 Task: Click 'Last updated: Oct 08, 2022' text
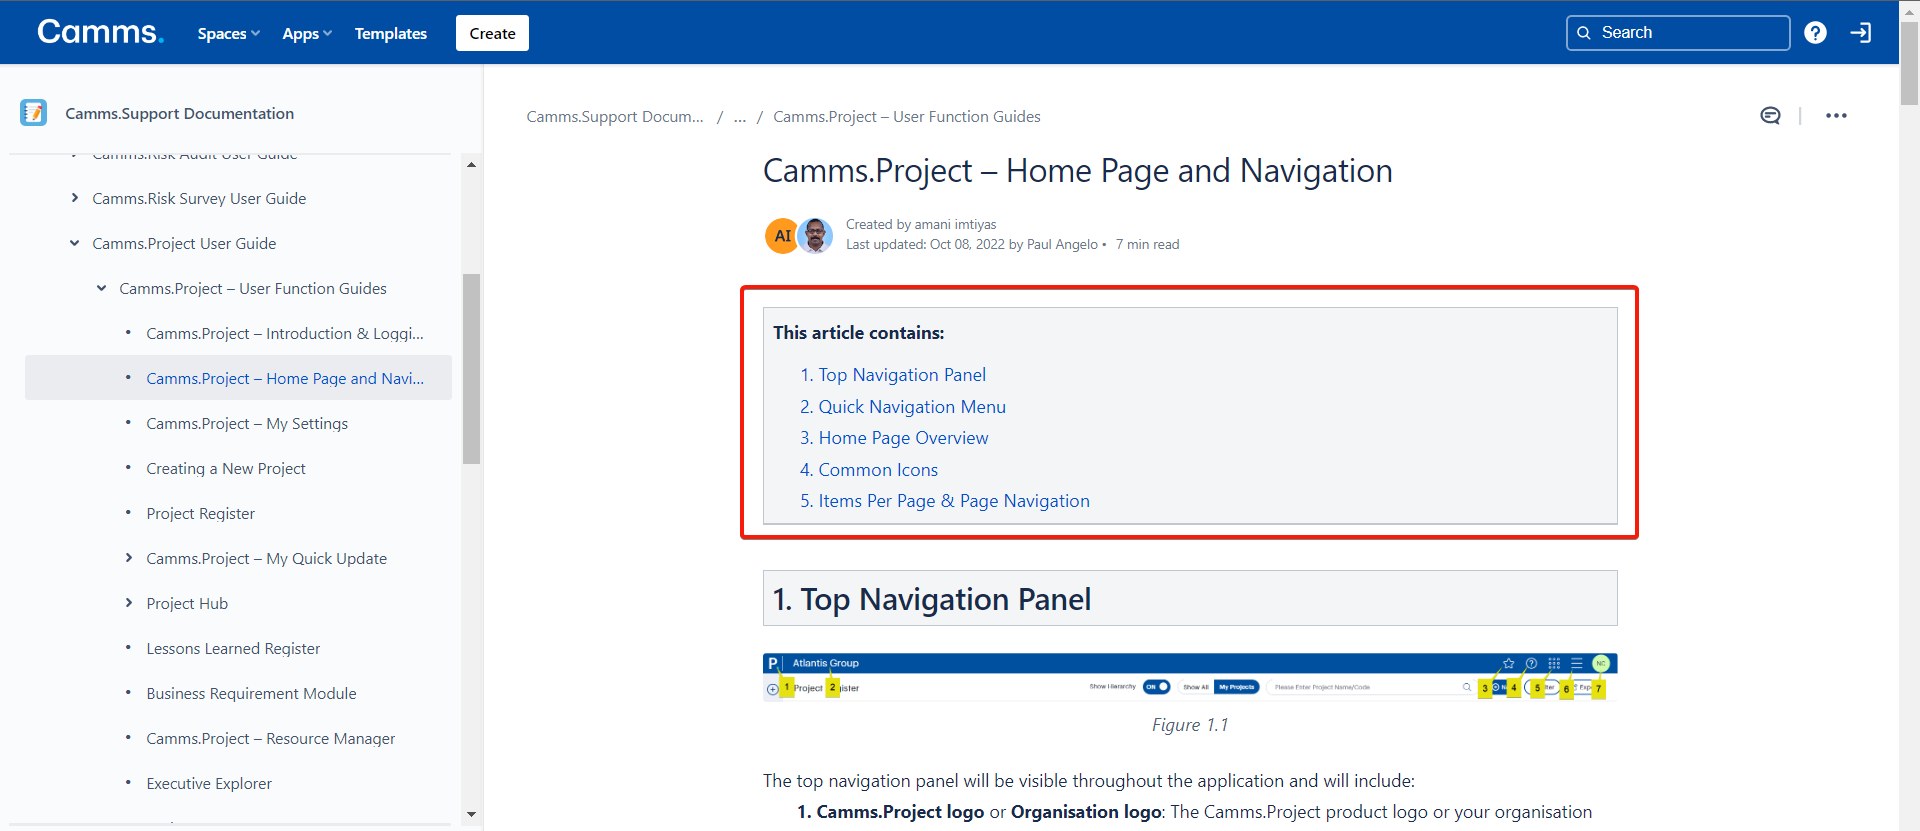[925, 244]
